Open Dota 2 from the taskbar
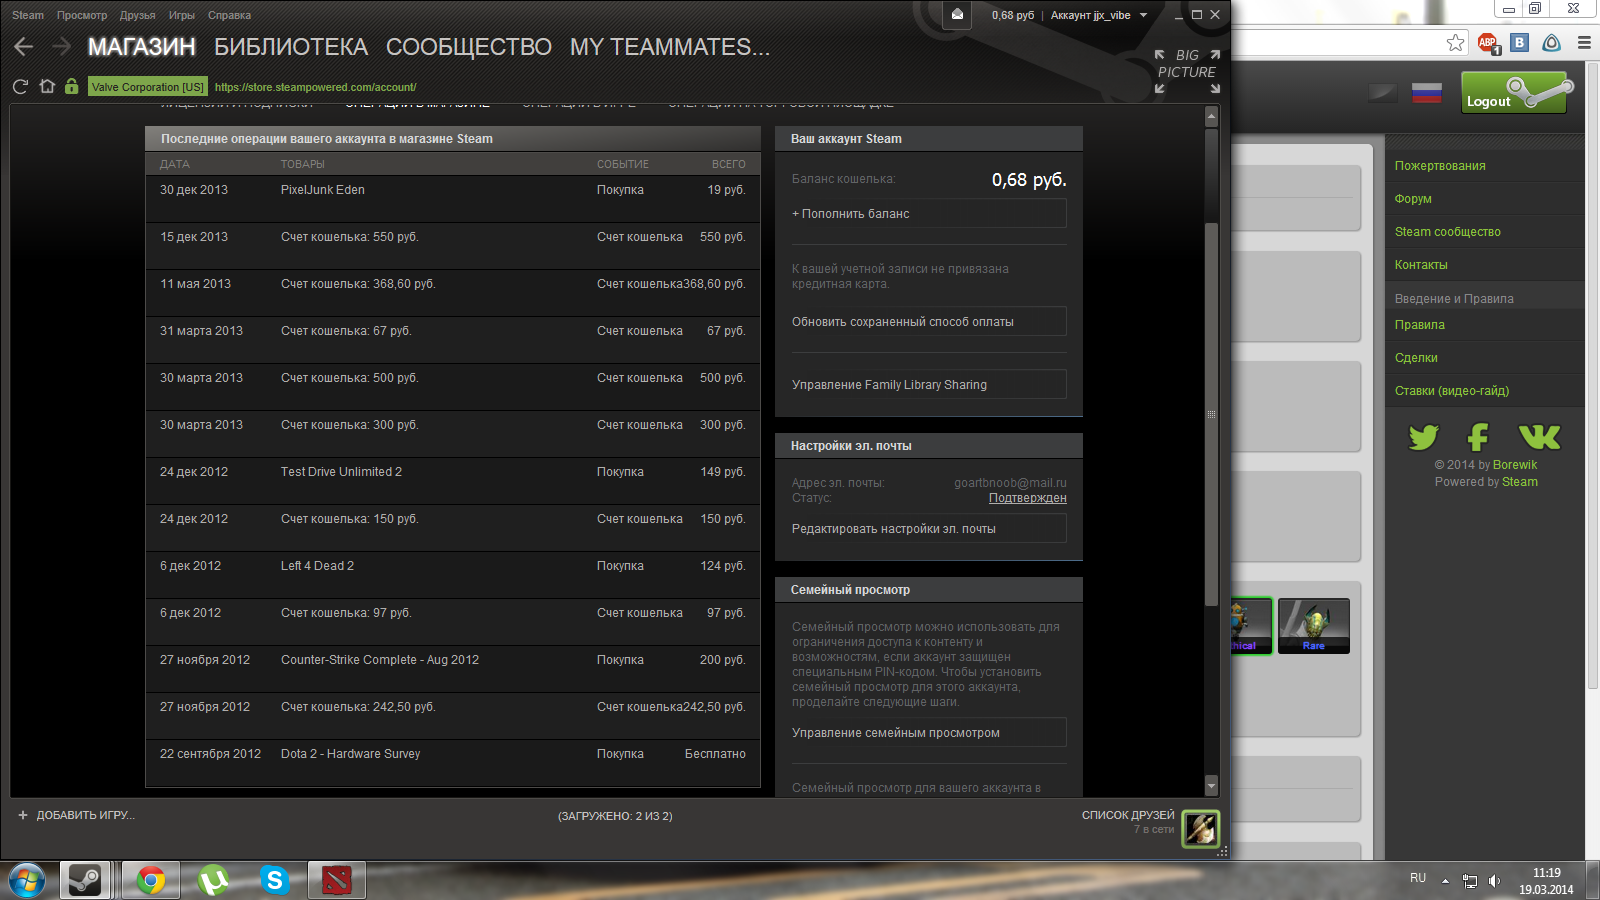 tap(337, 880)
